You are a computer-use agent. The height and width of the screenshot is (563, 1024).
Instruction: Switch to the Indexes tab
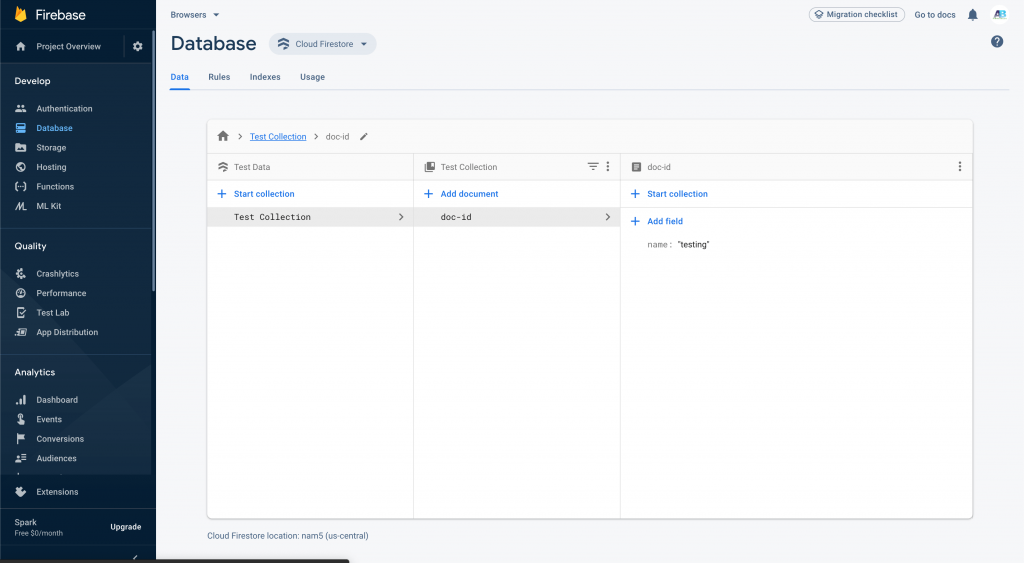264,77
